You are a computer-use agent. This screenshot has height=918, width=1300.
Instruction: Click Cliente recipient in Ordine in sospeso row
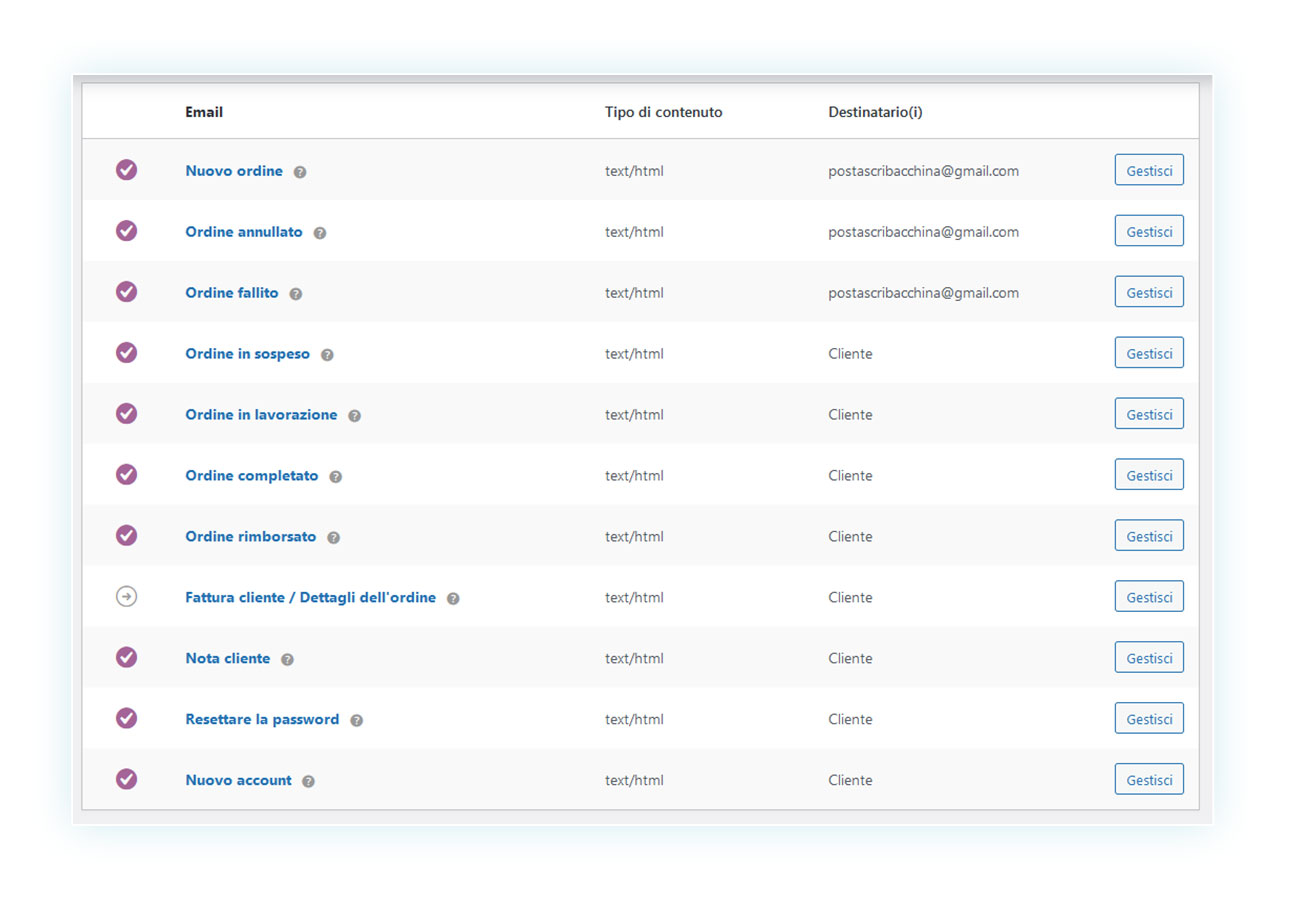tap(850, 354)
